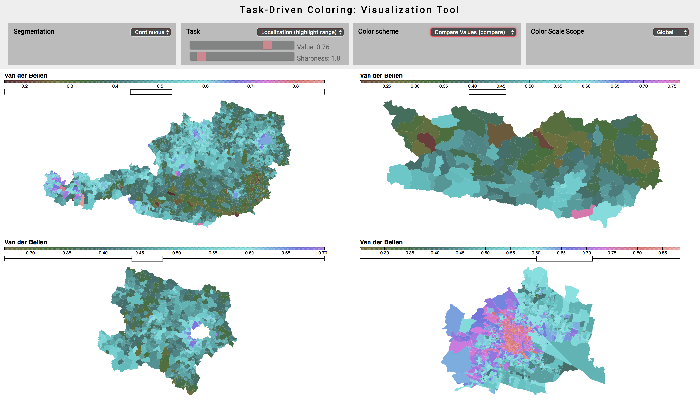Click the Sharpness slider handle at 1.0
Viewport: 700px width, 406px height.
[x=201, y=58]
